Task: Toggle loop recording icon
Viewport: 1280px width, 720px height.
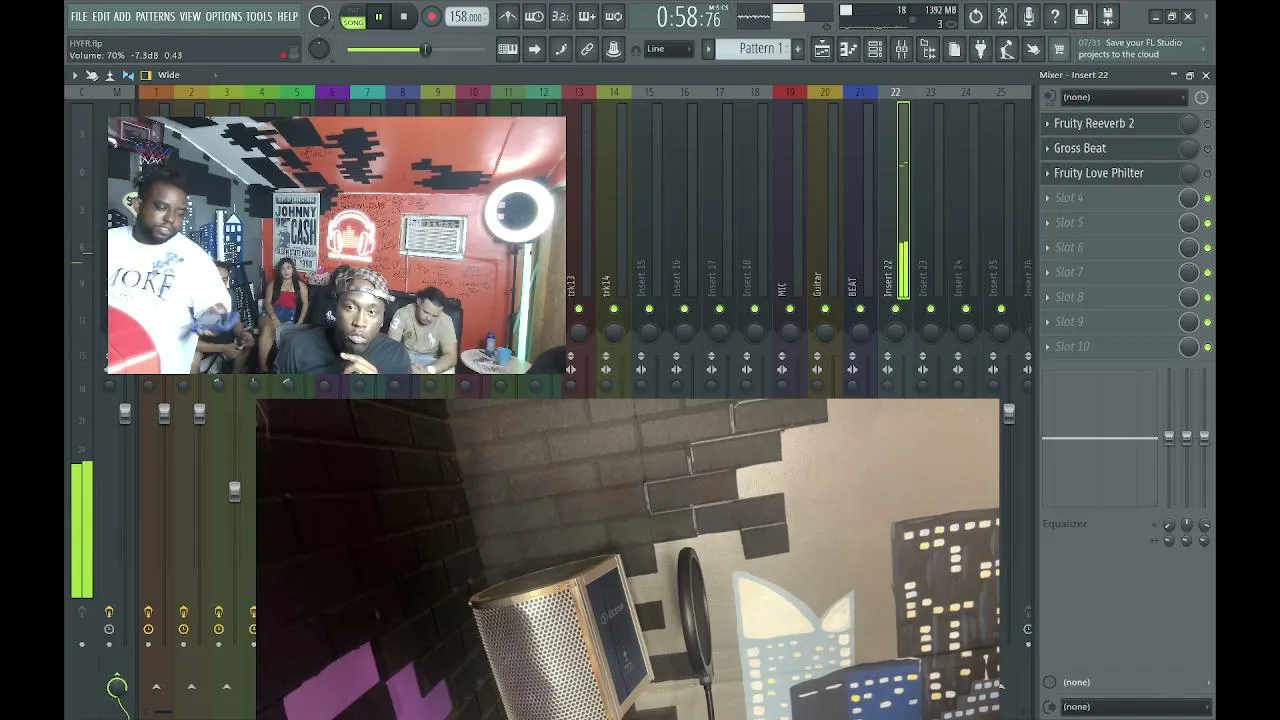Action: 613,16
